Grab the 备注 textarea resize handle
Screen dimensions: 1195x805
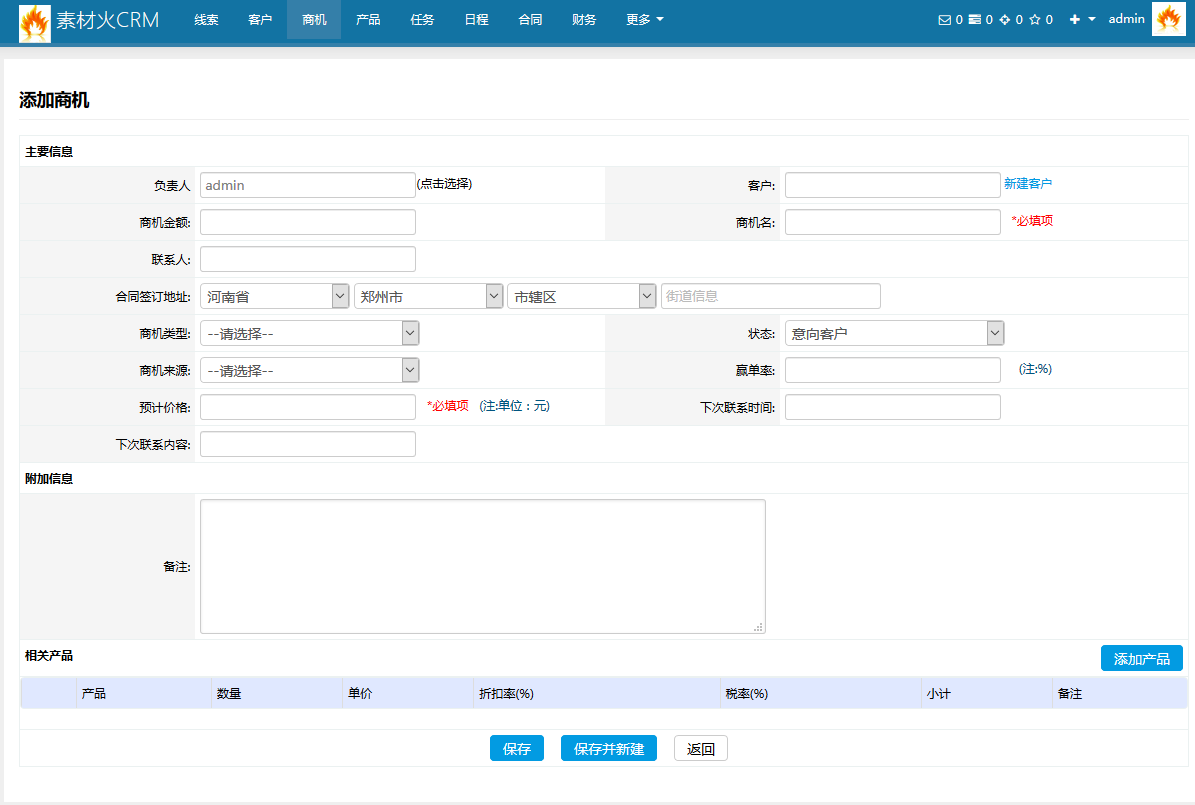click(758, 627)
